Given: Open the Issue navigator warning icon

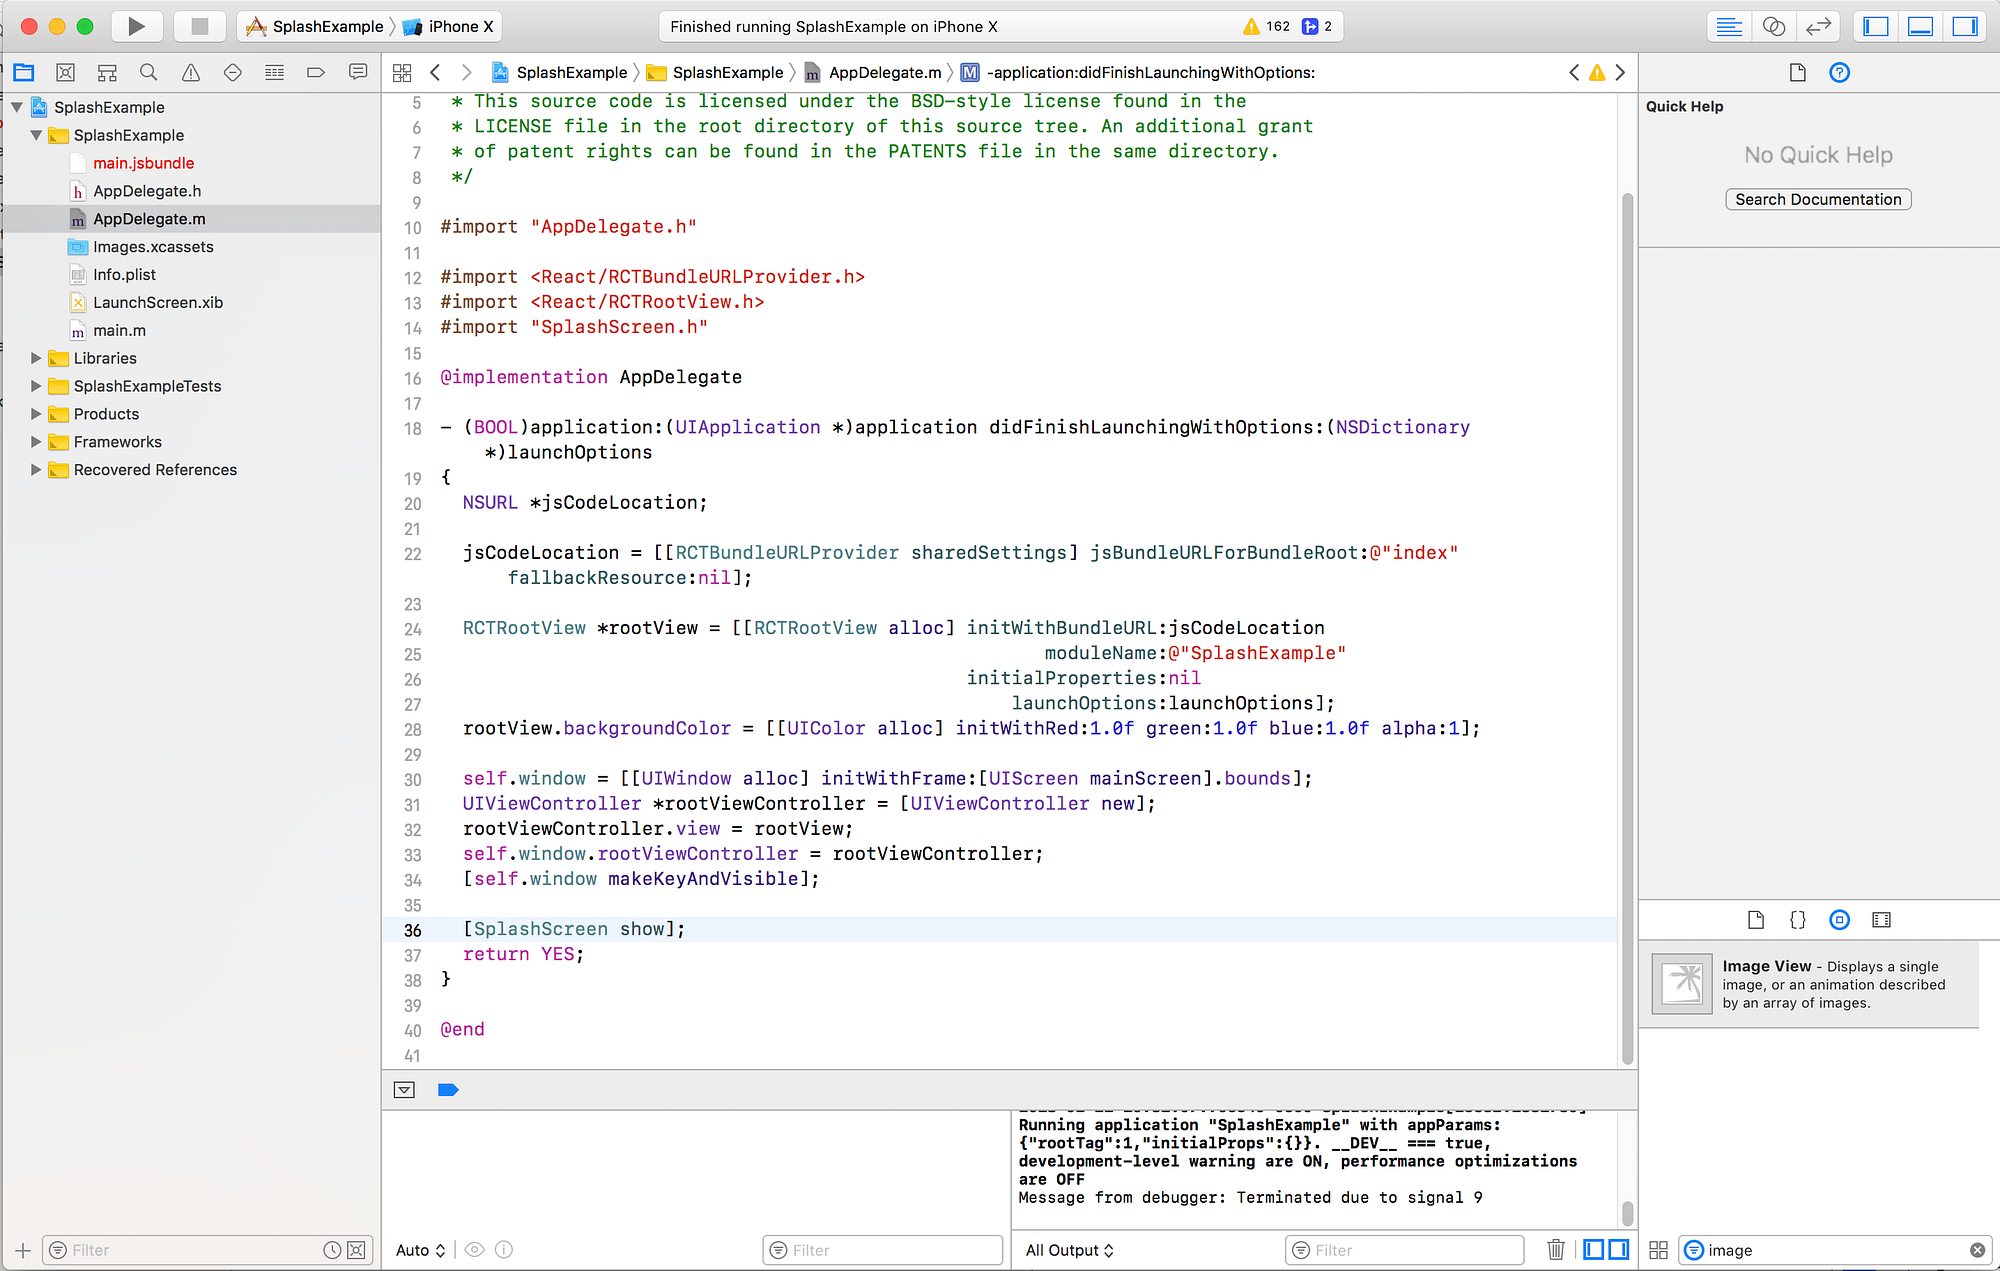Looking at the screenshot, I should pos(191,72).
